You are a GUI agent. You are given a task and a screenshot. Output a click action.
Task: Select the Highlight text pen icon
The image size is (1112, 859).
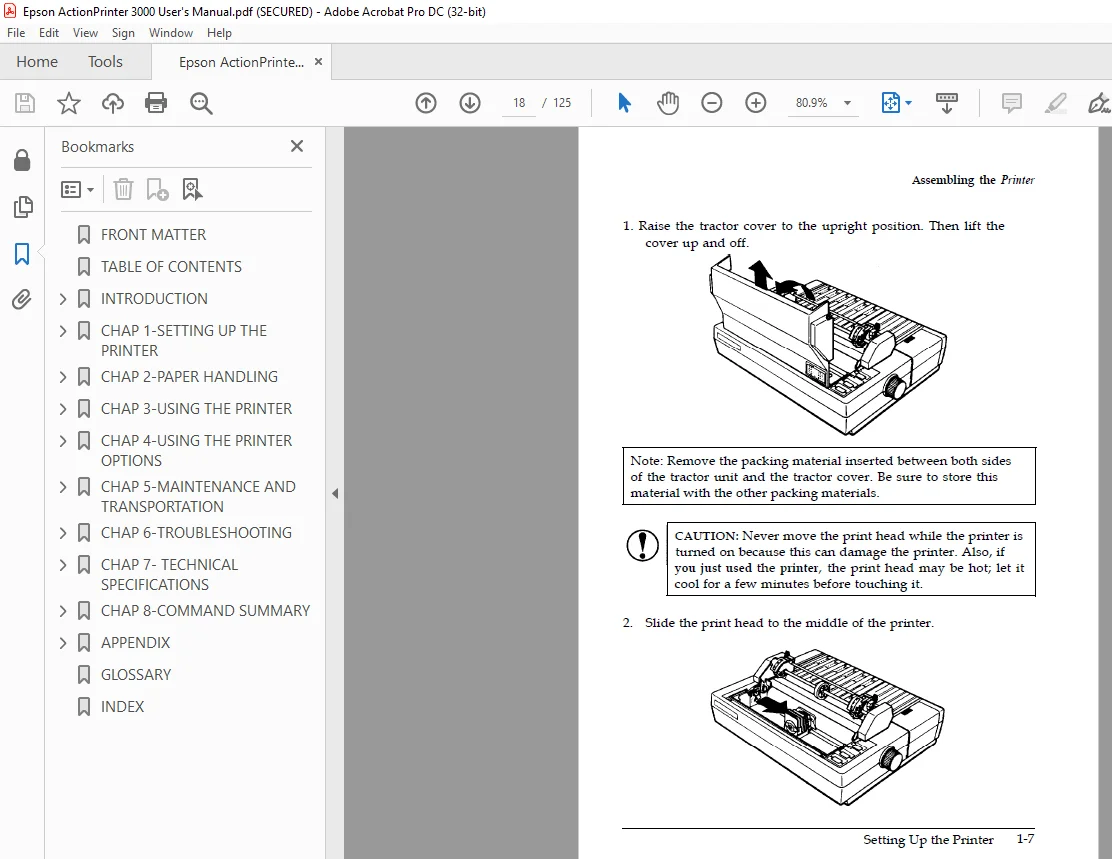[x=1055, y=103]
